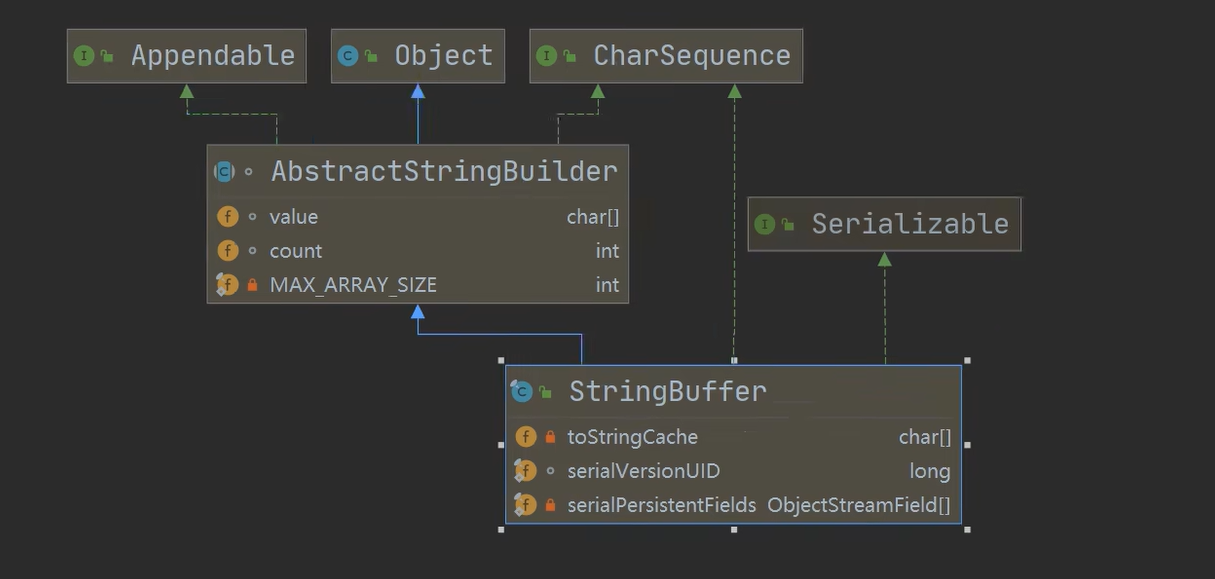Select the CharSequence node title

[692, 55]
